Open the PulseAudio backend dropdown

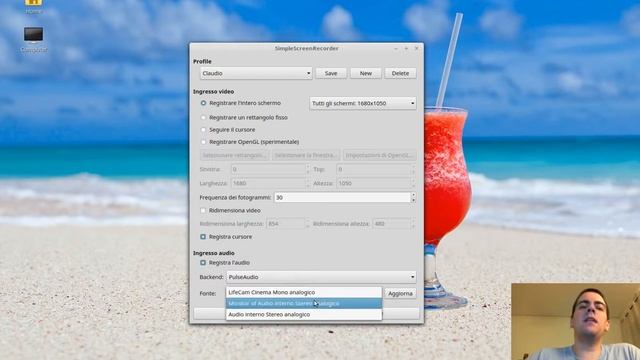(x=321, y=277)
